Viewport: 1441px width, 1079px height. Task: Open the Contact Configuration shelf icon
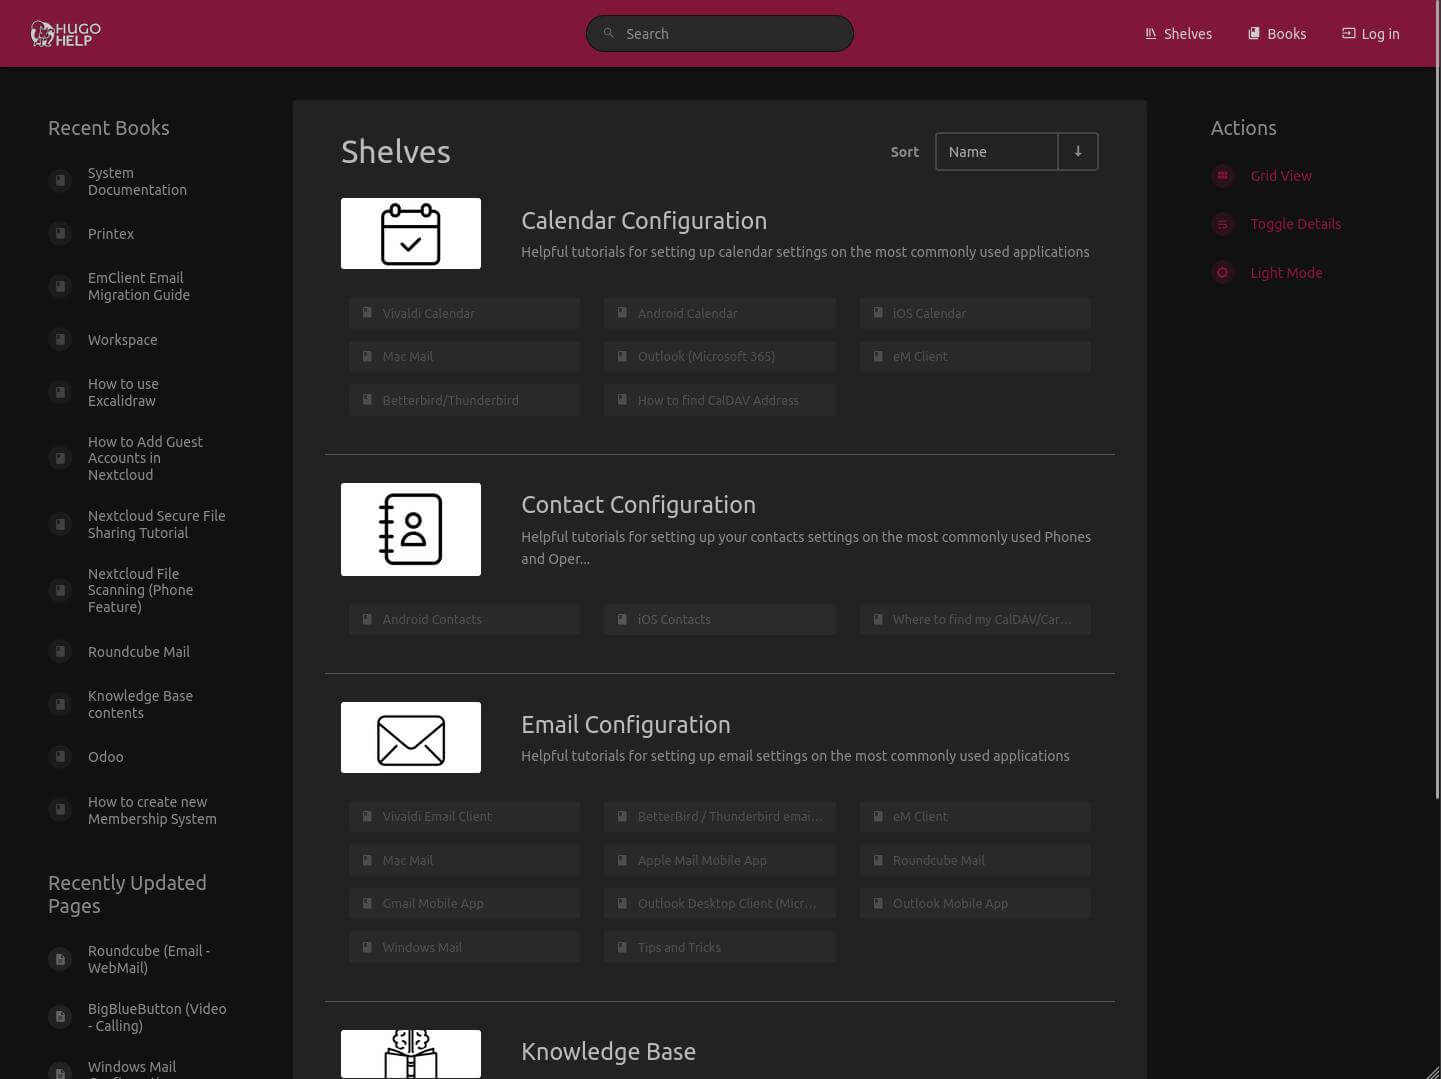pyautogui.click(x=410, y=530)
